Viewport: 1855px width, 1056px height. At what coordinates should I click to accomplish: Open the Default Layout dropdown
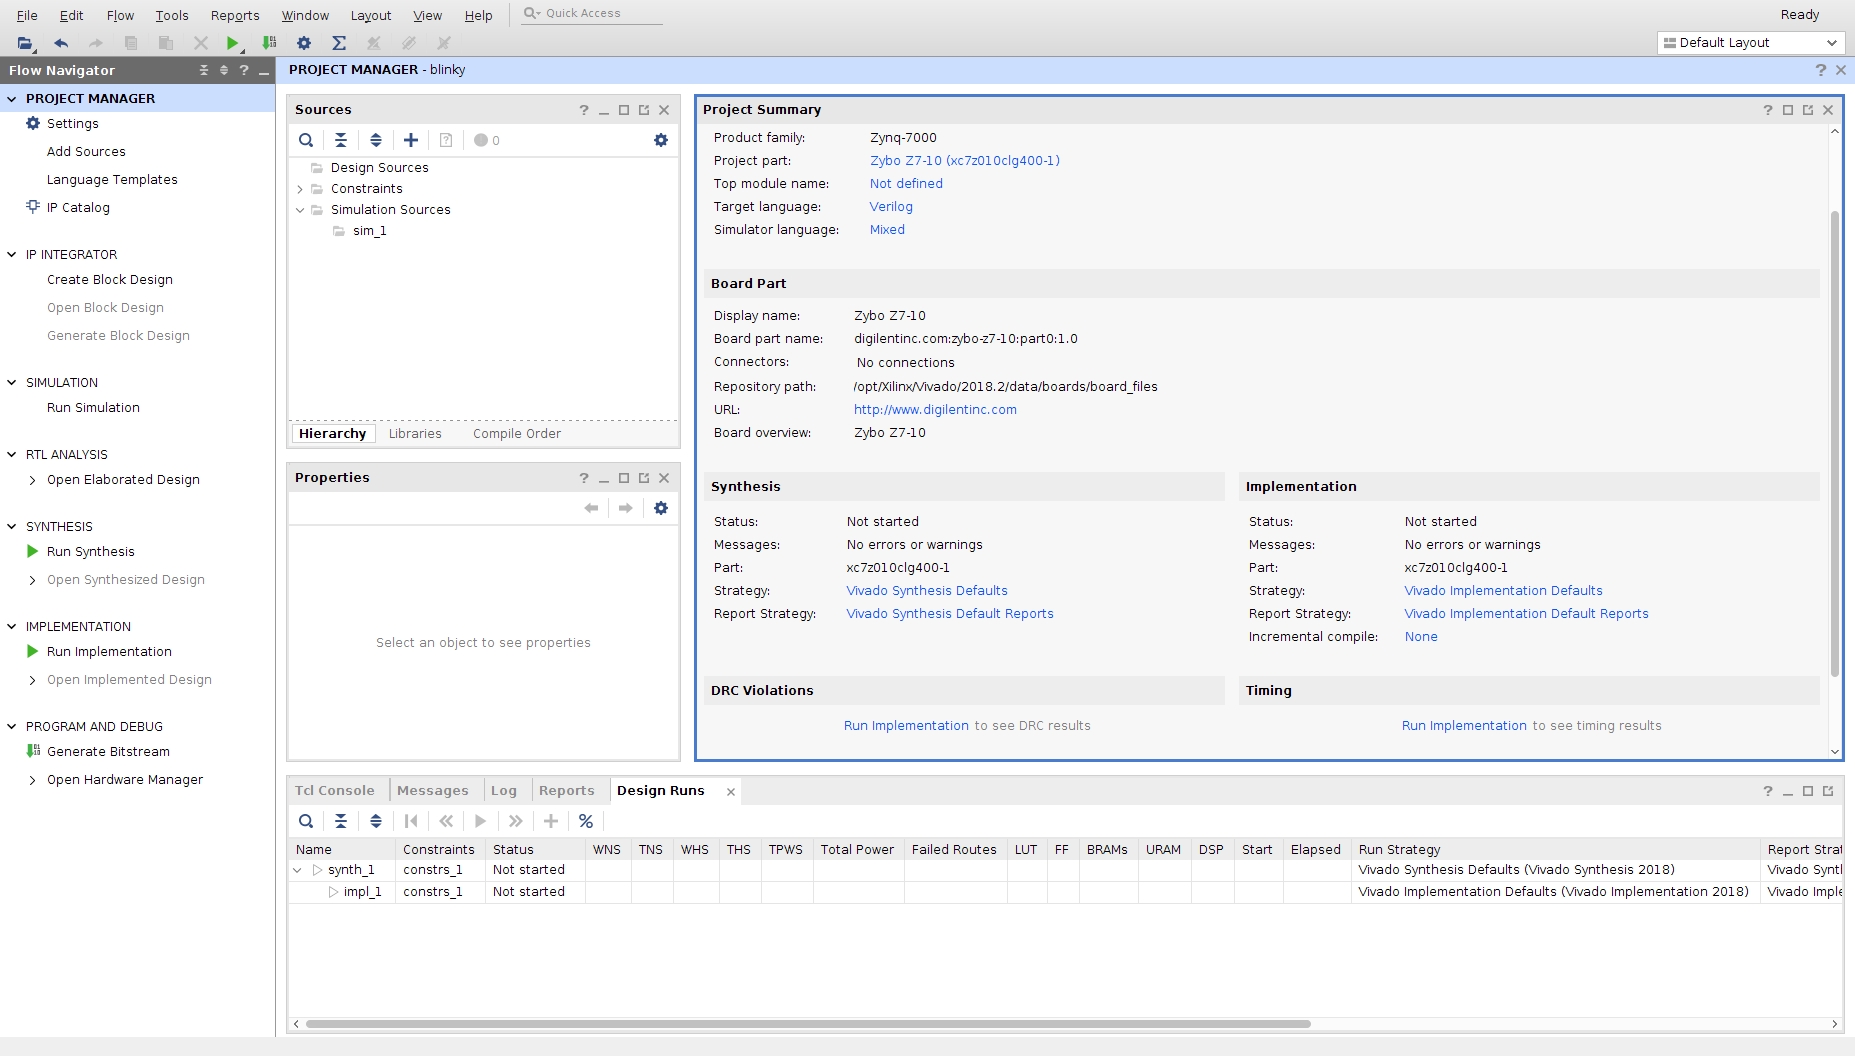coord(1750,43)
